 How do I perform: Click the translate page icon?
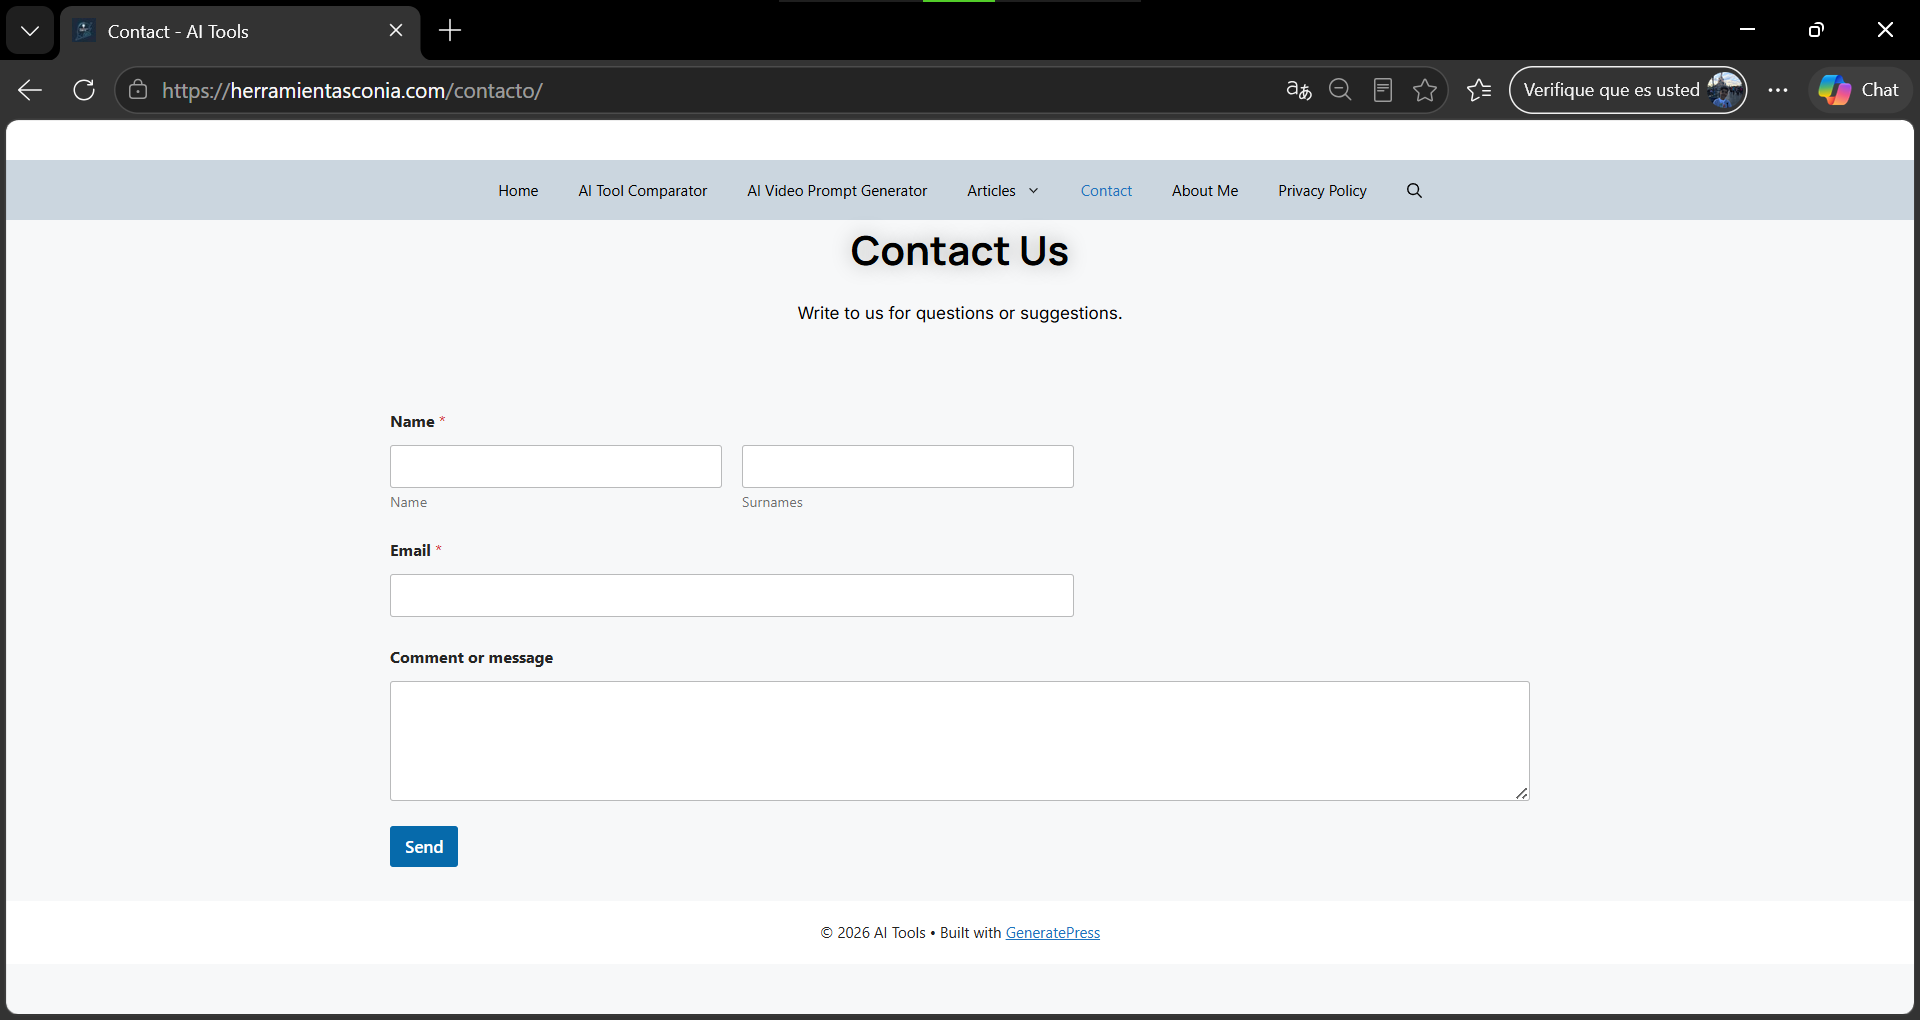[1298, 90]
